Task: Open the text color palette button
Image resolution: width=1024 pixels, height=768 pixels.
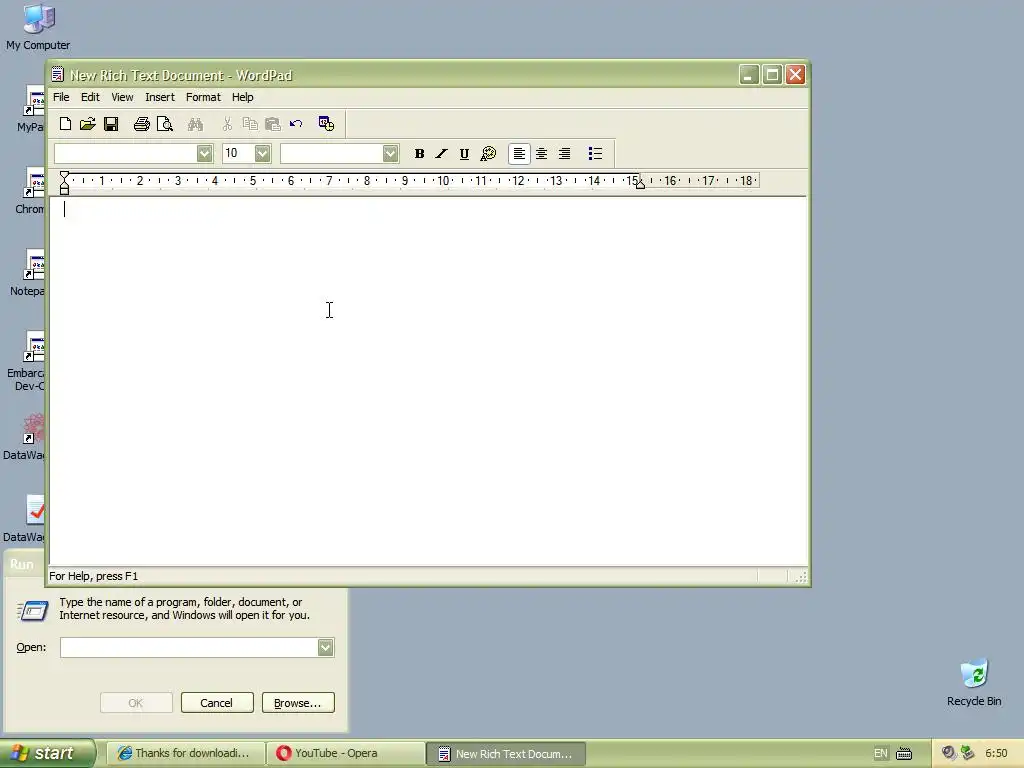Action: [x=488, y=153]
